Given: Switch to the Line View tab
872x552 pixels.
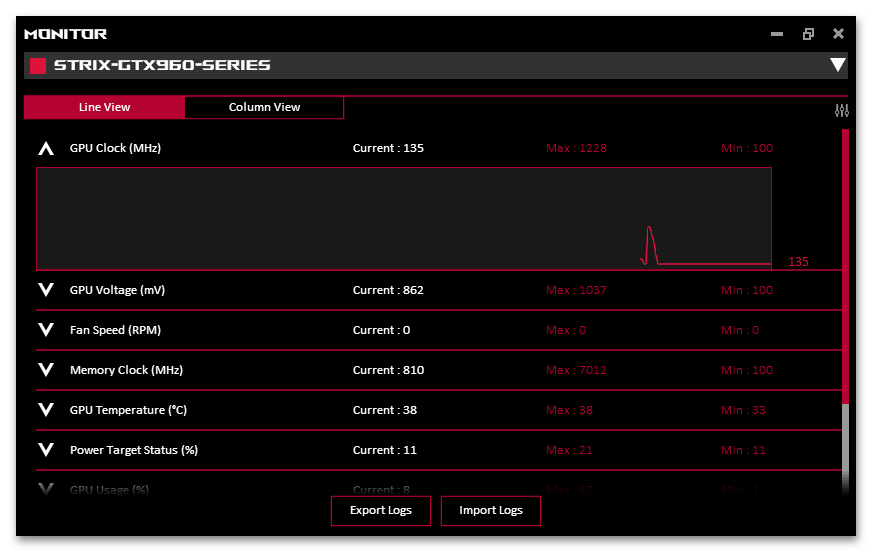Looking at the screenshot, I should point(105,107).
